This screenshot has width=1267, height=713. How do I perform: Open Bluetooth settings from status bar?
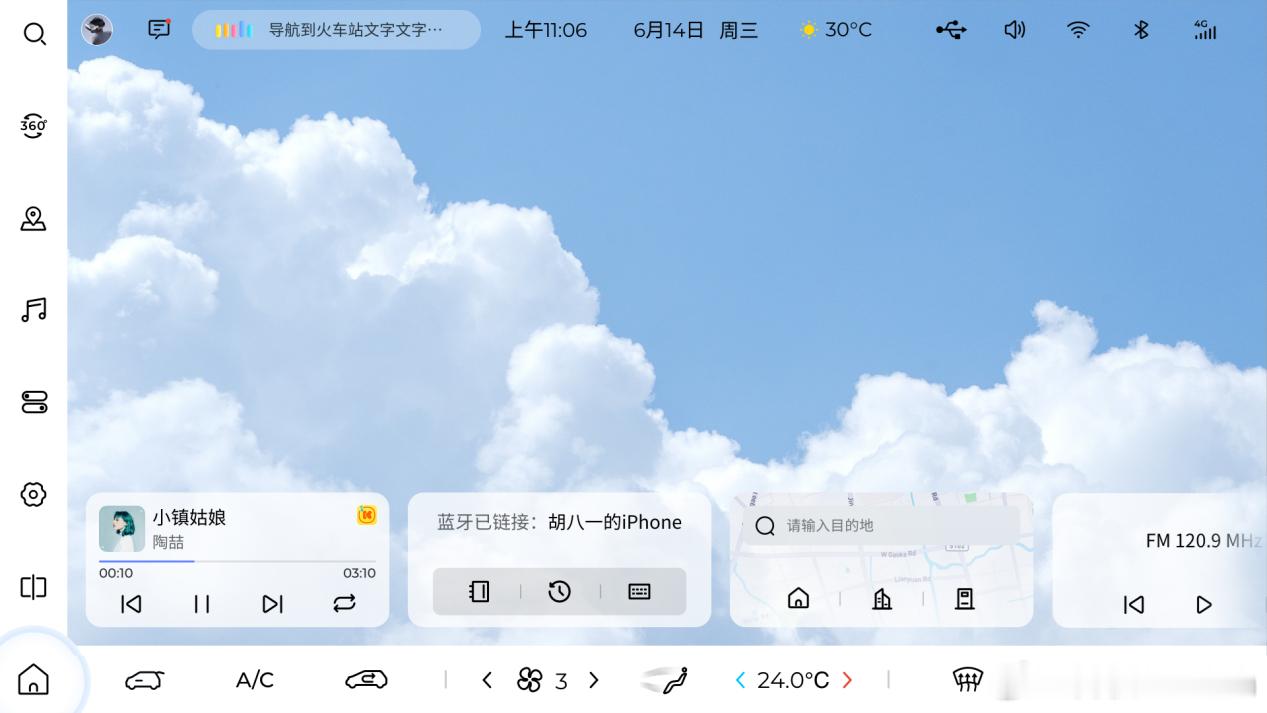click(x=1141, y=30)
